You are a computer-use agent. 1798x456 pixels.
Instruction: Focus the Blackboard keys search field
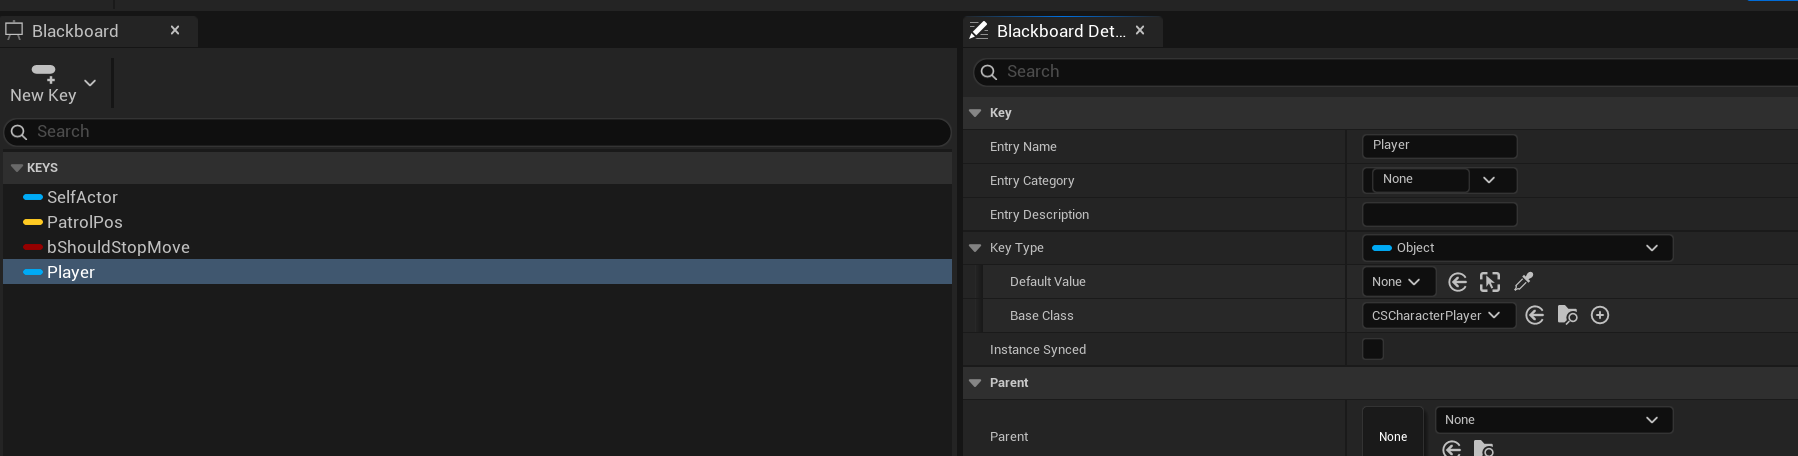click(477, 132)
